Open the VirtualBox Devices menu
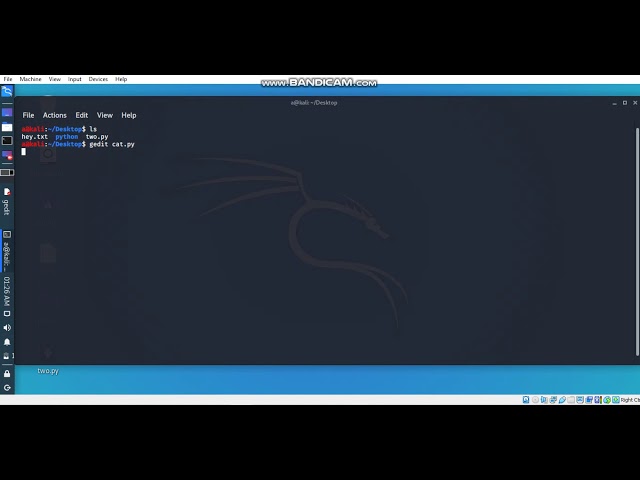This screenshot has width=640, height=480. (98, 79)
